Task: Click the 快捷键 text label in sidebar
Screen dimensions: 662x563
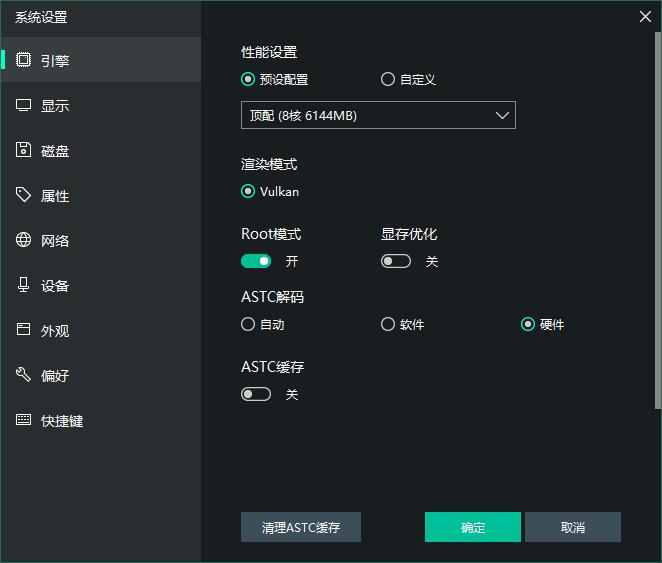Action: [x=62, y=421]
